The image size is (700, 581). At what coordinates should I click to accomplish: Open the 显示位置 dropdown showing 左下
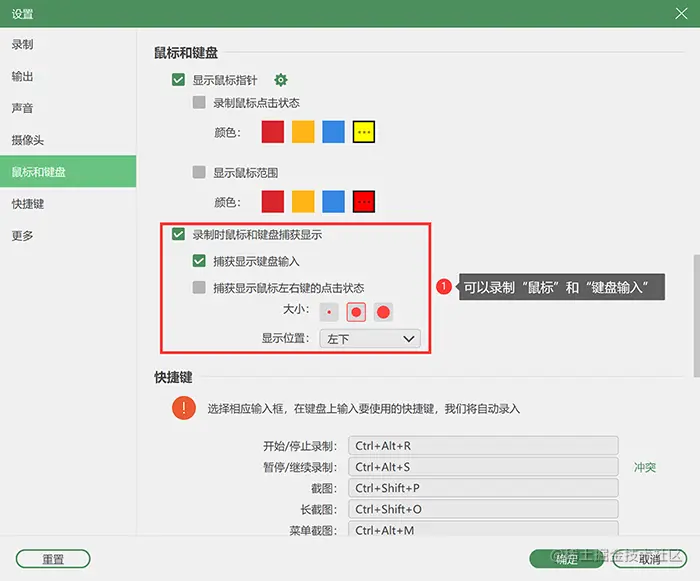pyautogui.click(x=370, y=339)
